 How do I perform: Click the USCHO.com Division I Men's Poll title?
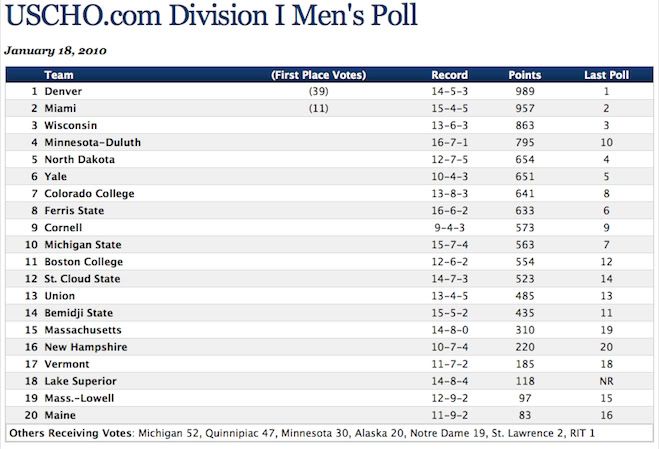click(x=212, y=17)
